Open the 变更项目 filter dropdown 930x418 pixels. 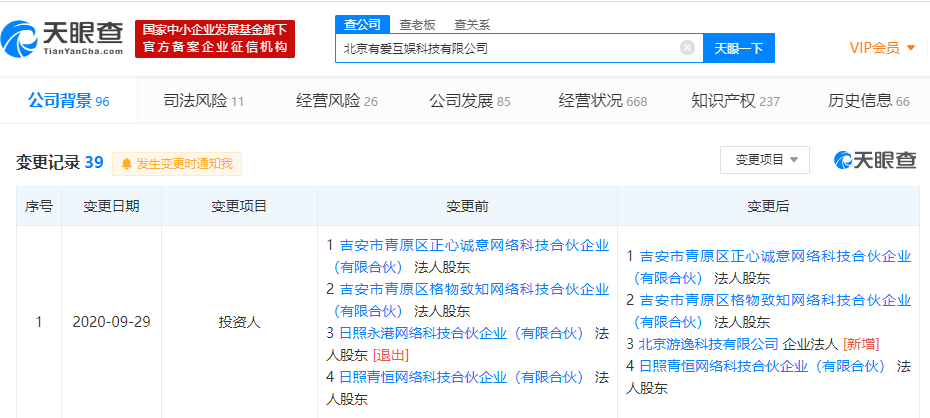765,159
